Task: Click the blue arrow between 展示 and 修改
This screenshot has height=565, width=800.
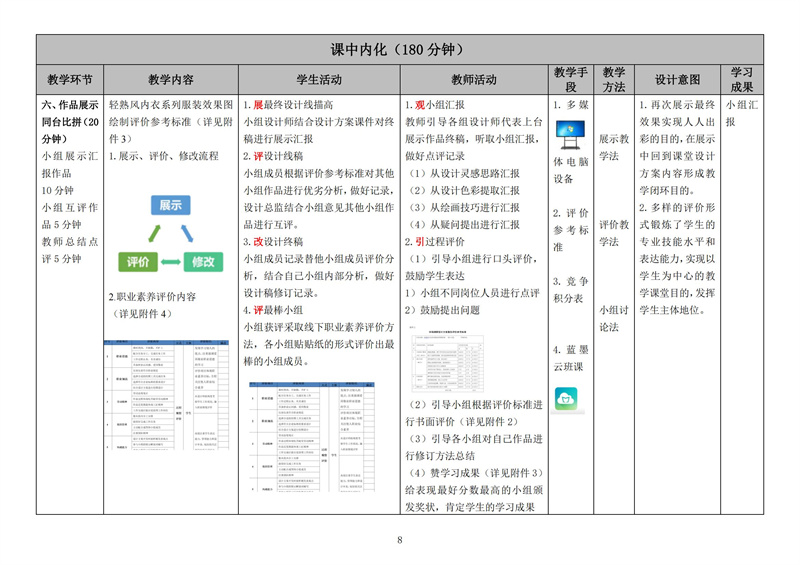Action: pos(187,234)
